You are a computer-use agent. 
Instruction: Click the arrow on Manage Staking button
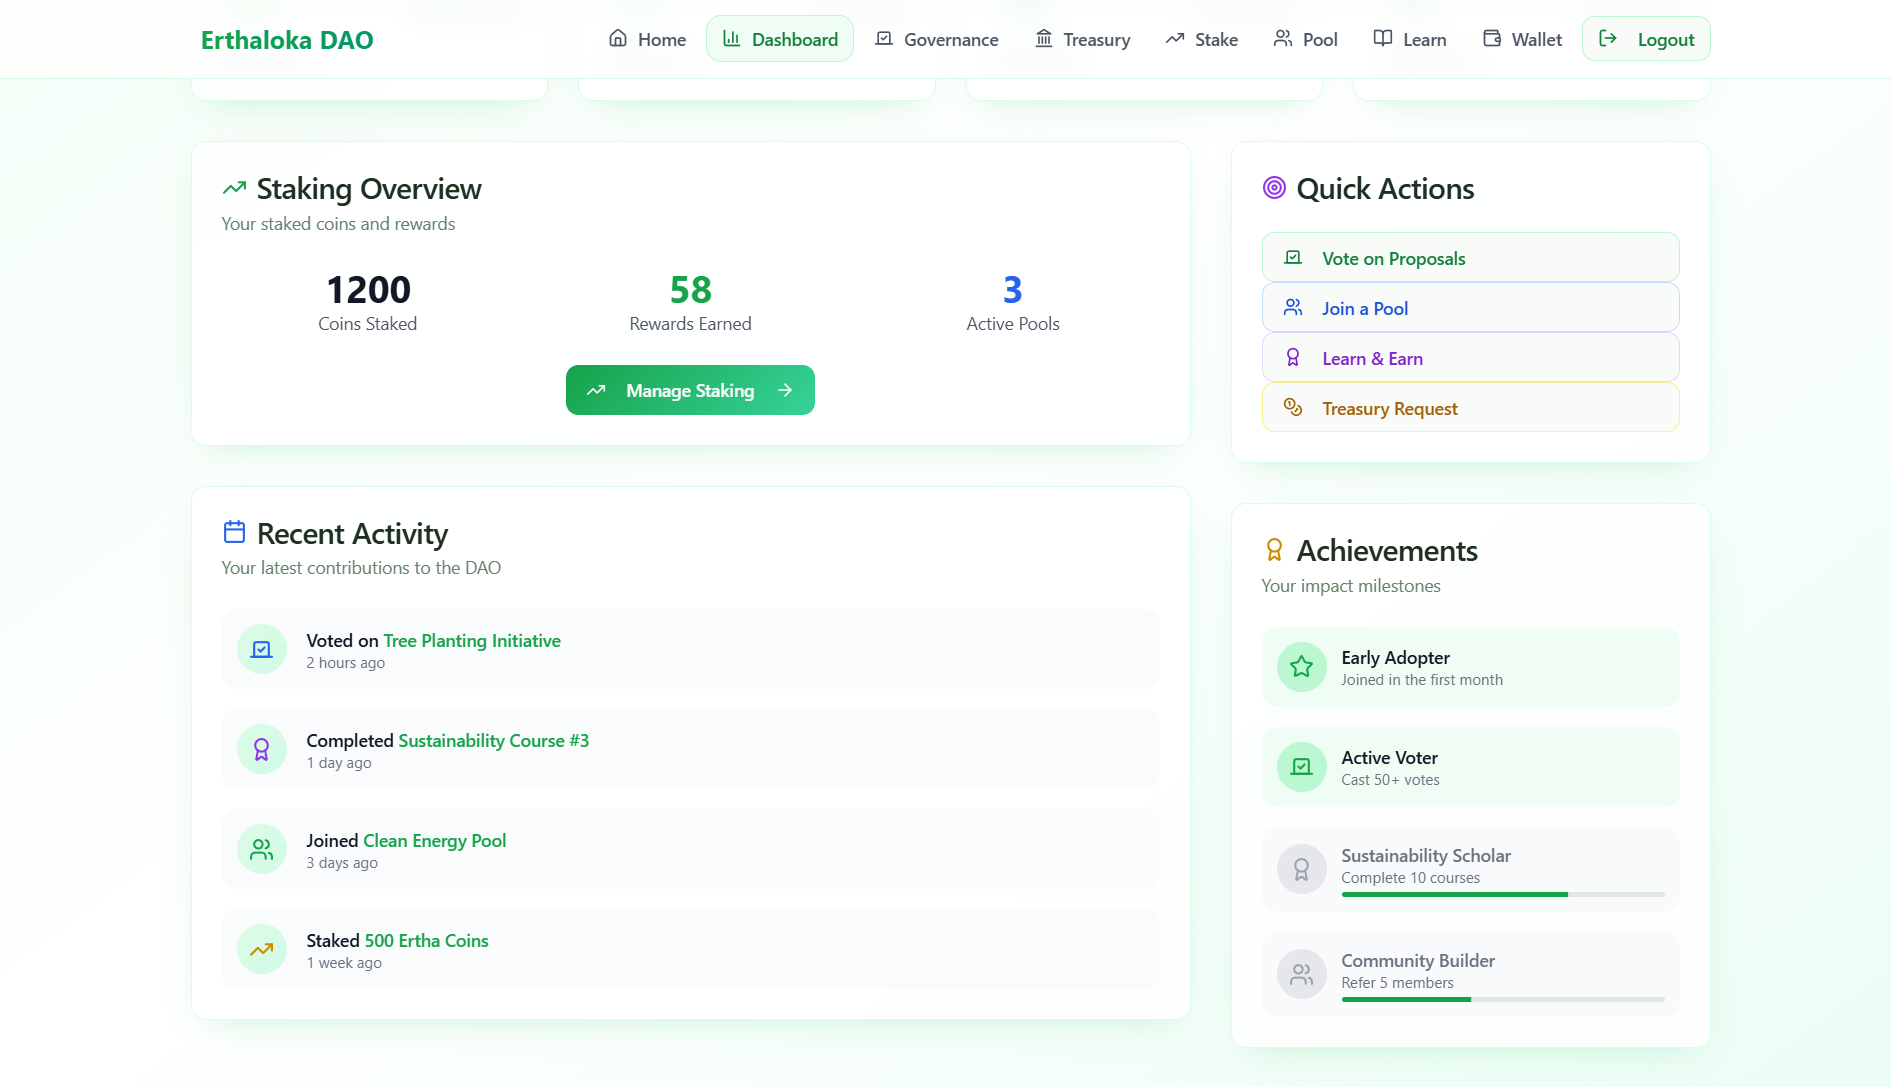point(785,390)
